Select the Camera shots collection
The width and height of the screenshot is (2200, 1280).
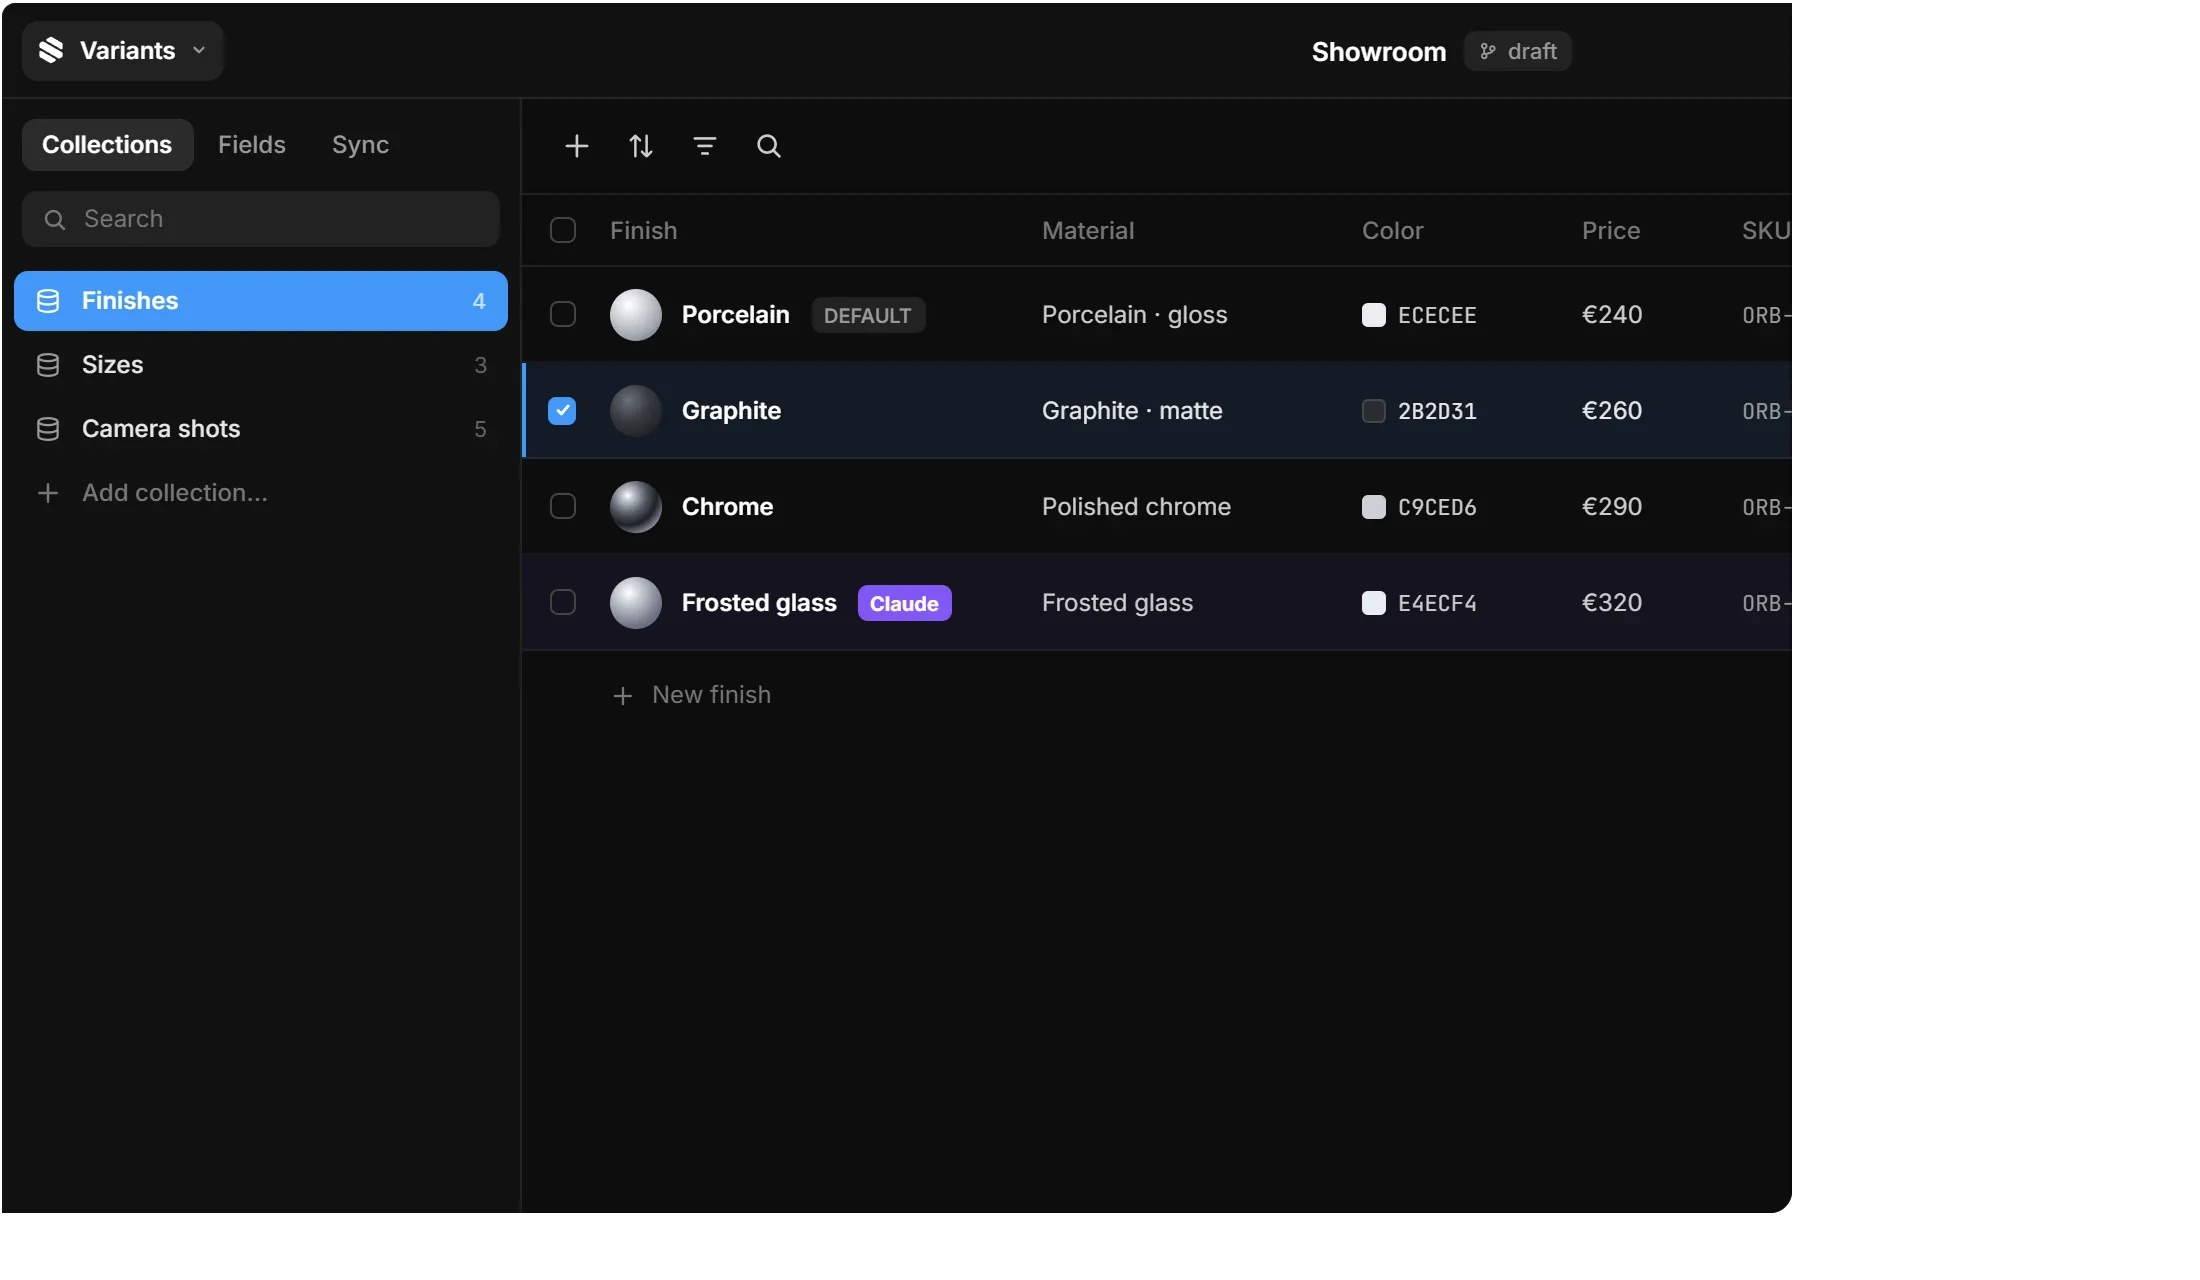click(x=261, y=429)
